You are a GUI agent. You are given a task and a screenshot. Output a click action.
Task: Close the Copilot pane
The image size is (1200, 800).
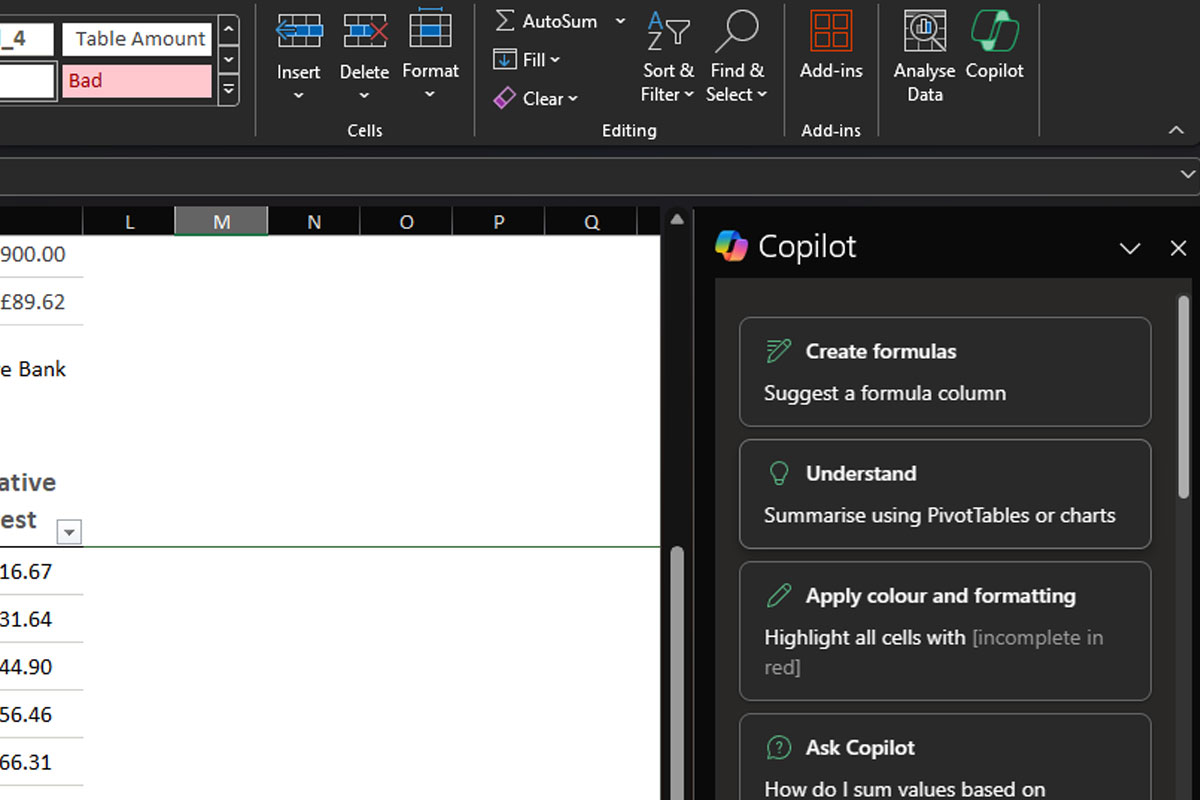tap(1178, 248)
